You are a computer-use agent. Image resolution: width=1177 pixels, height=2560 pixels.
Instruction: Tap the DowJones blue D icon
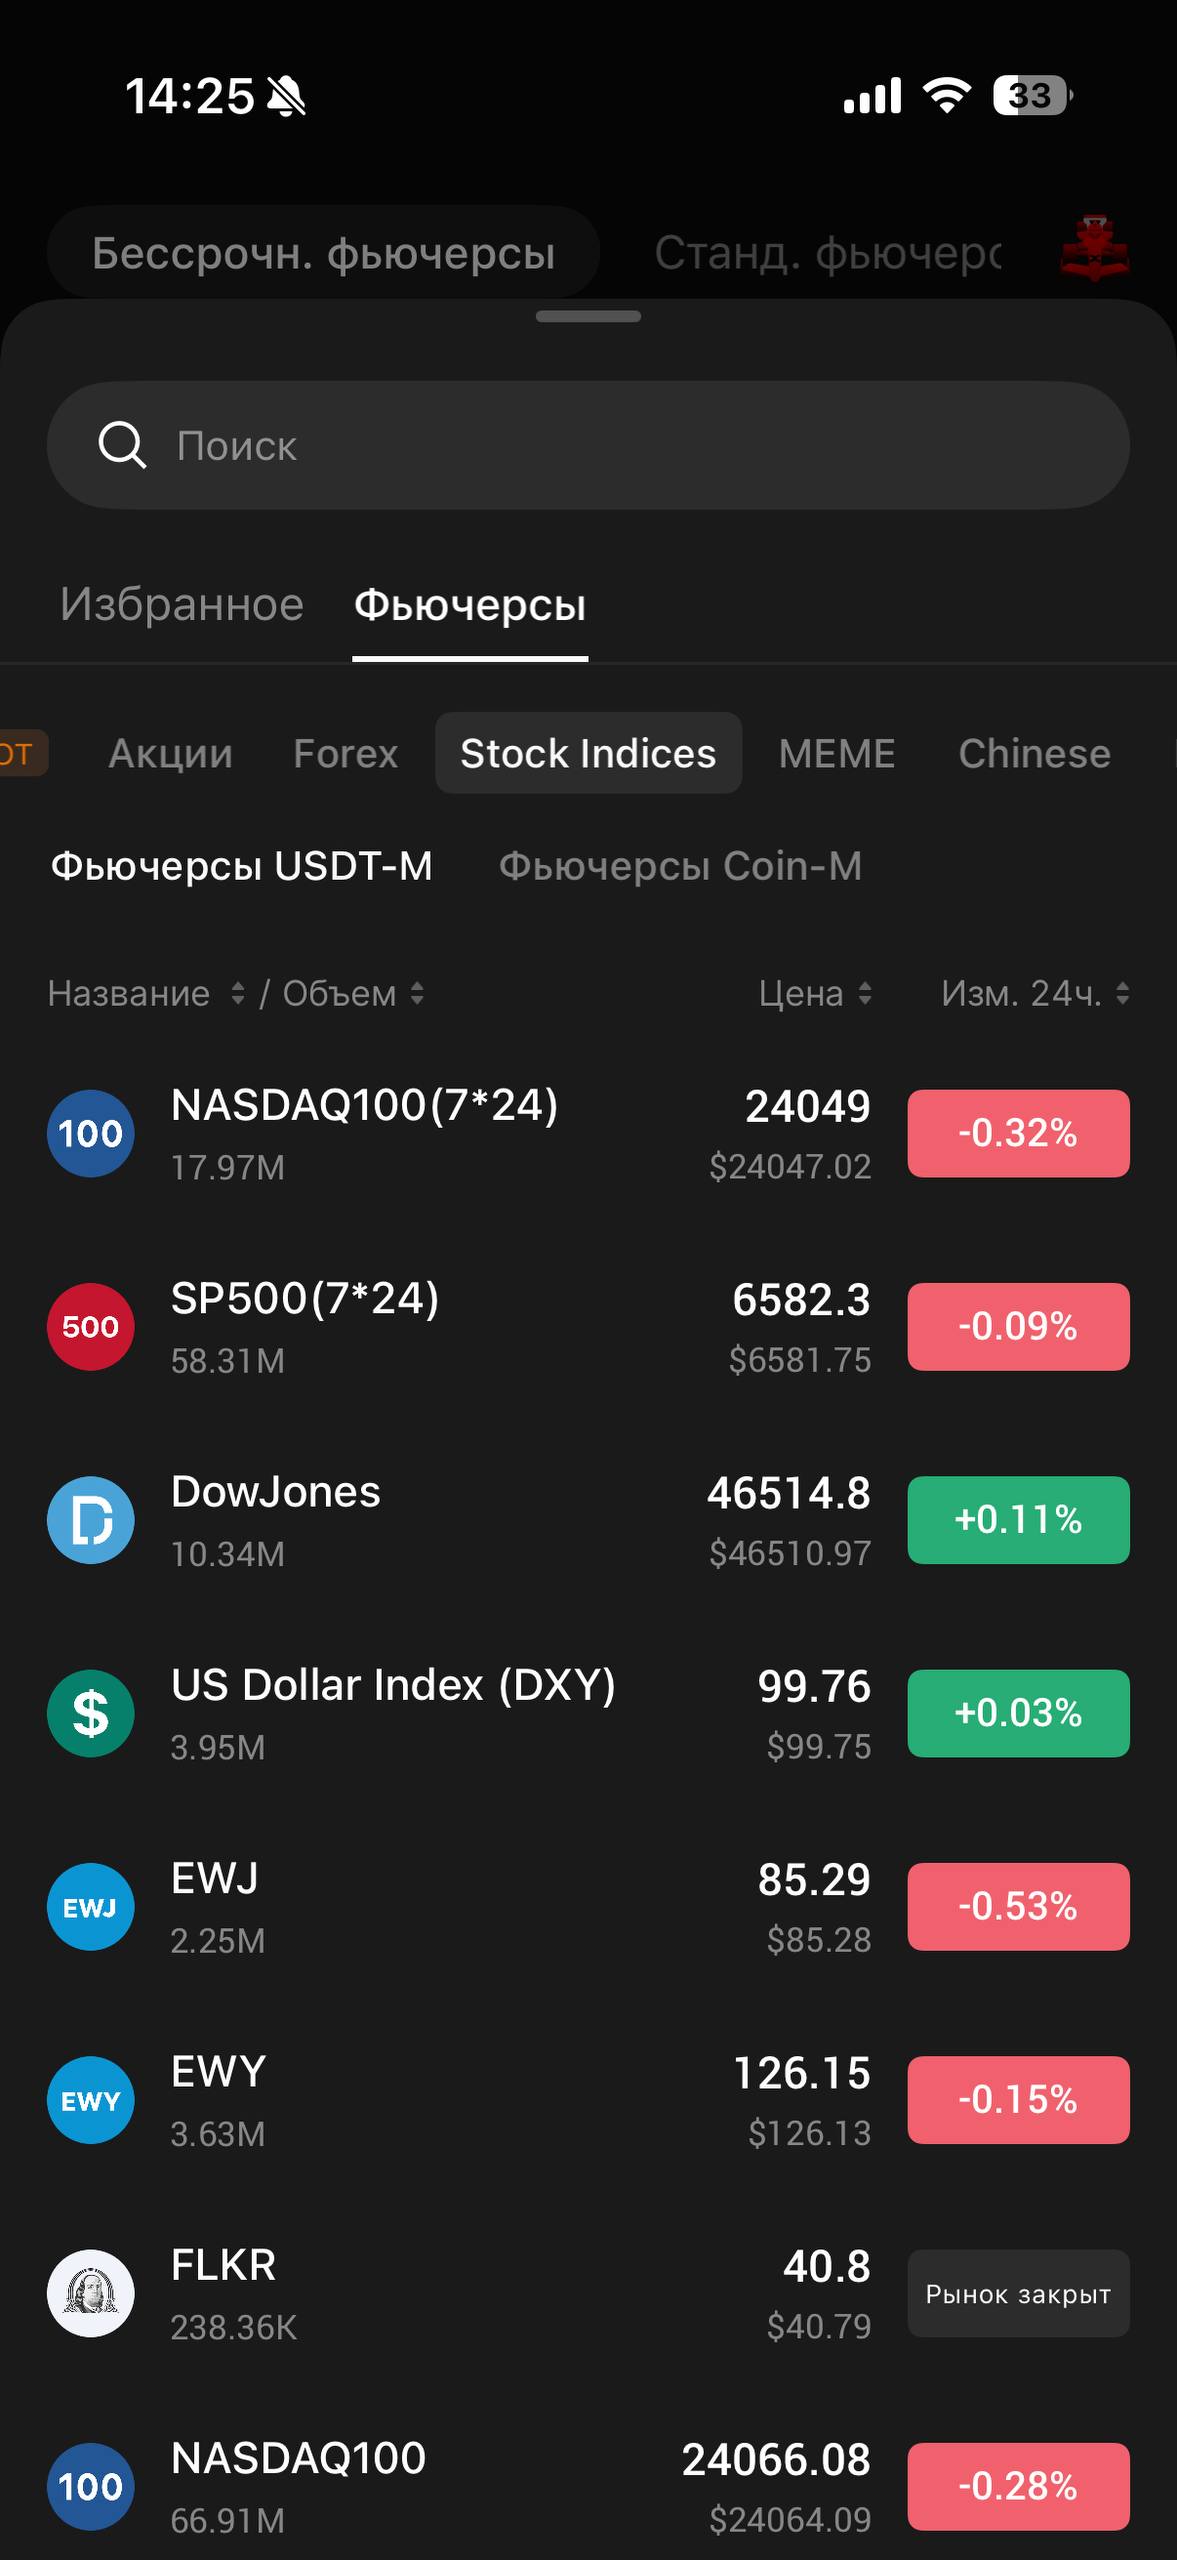(90, 1520)
